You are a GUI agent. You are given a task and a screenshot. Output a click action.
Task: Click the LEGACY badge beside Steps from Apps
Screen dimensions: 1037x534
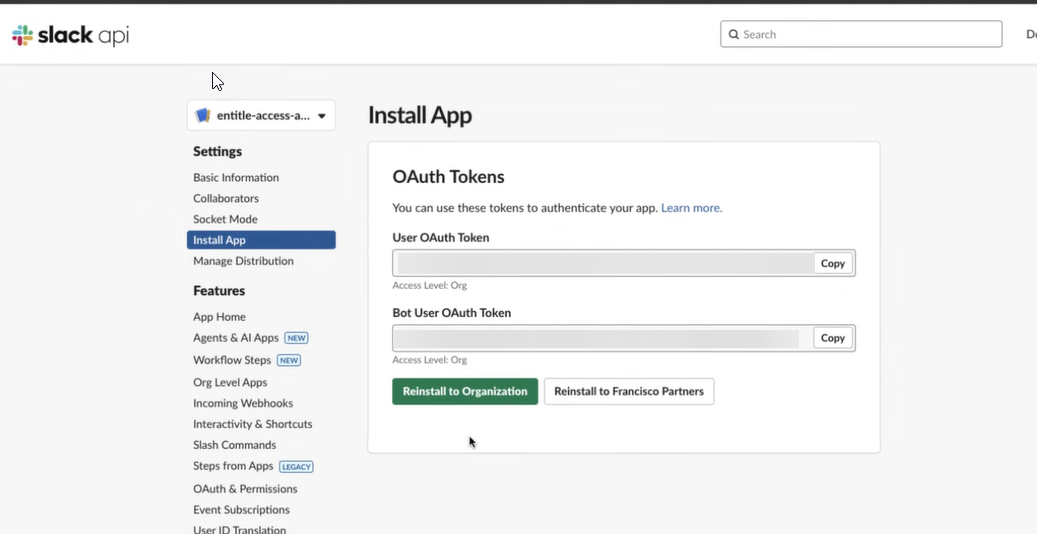[296, 467]
